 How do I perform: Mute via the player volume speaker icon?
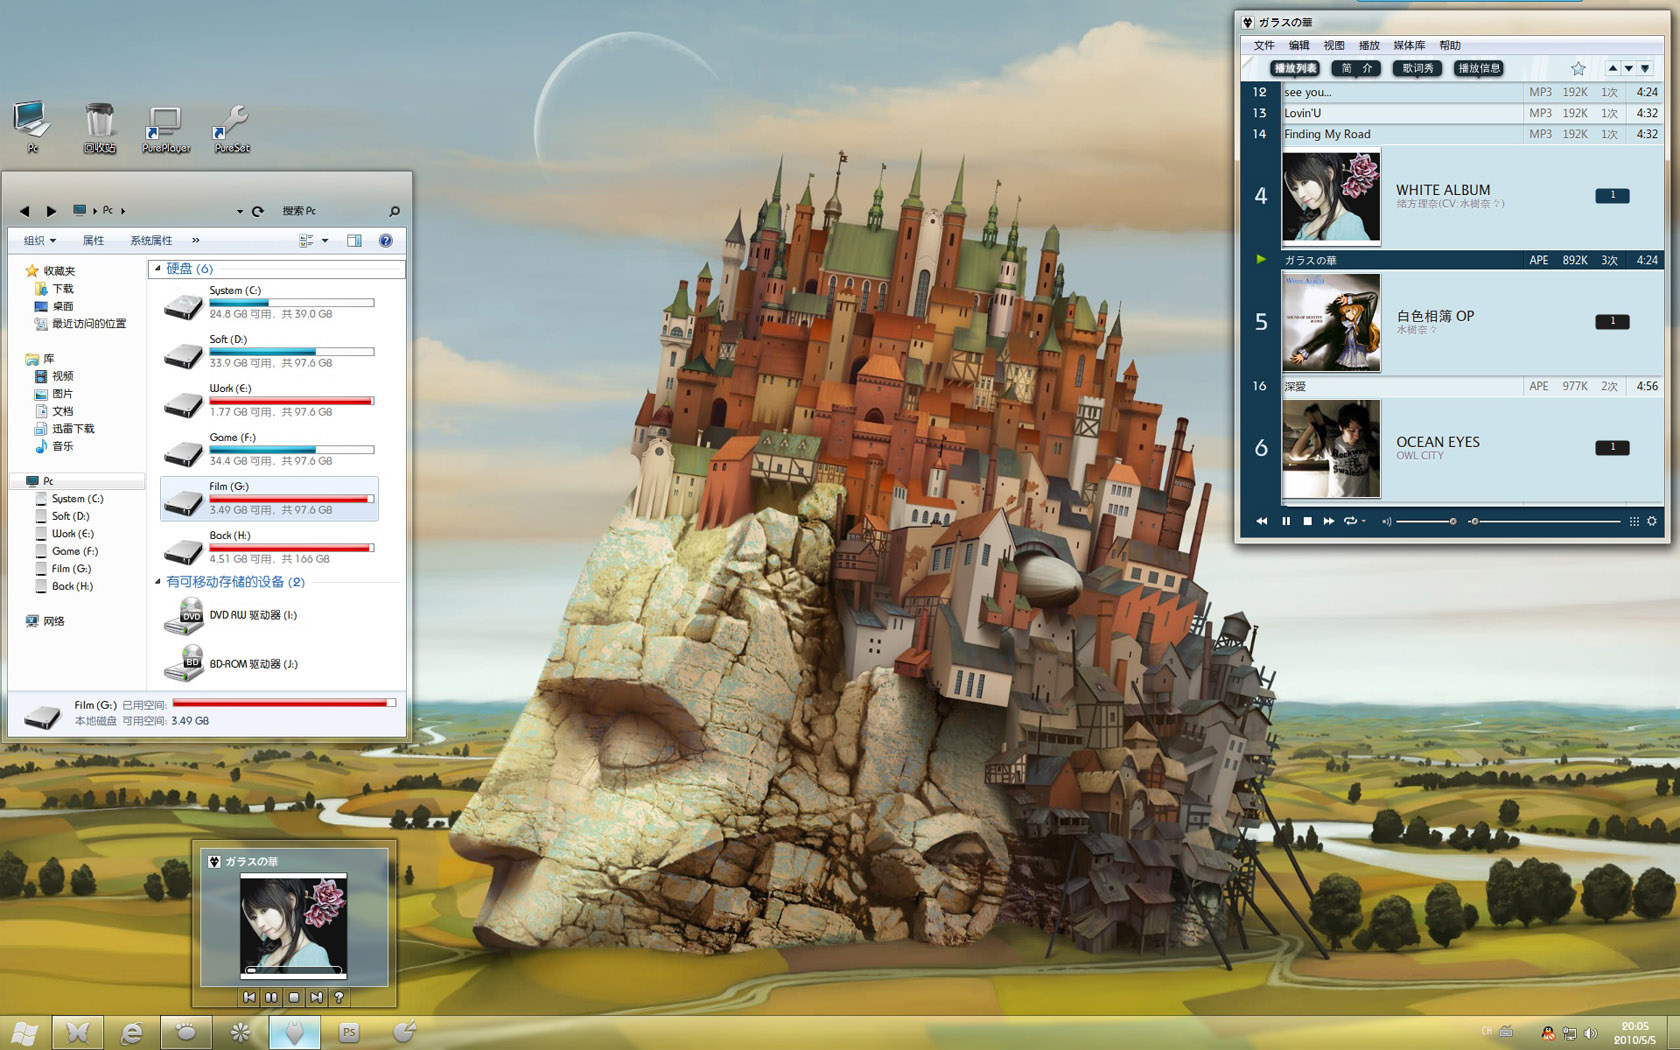coord(1386,521)
